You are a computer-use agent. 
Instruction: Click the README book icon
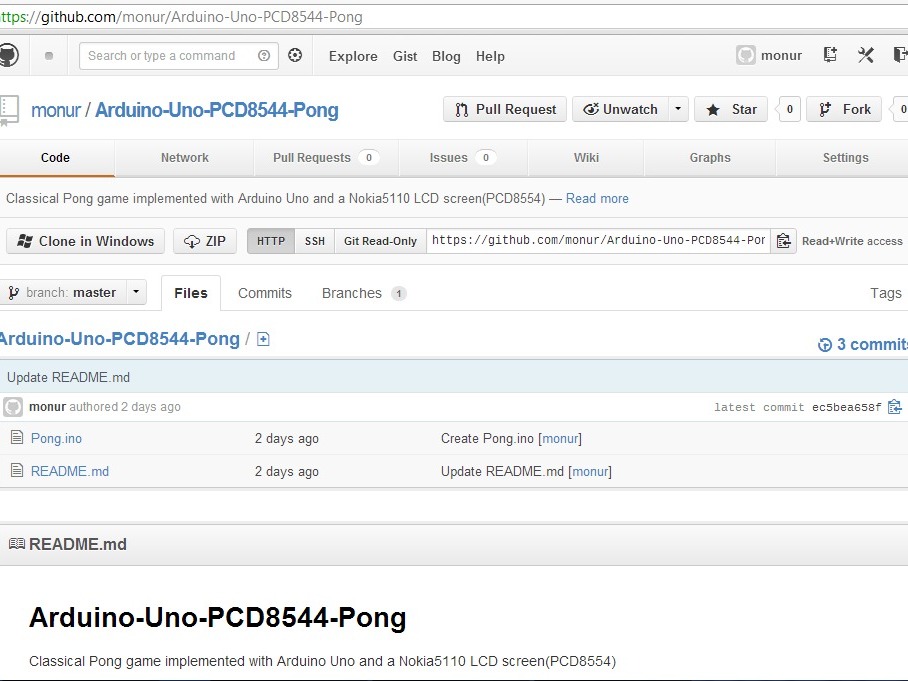click(x=17, y=544)
